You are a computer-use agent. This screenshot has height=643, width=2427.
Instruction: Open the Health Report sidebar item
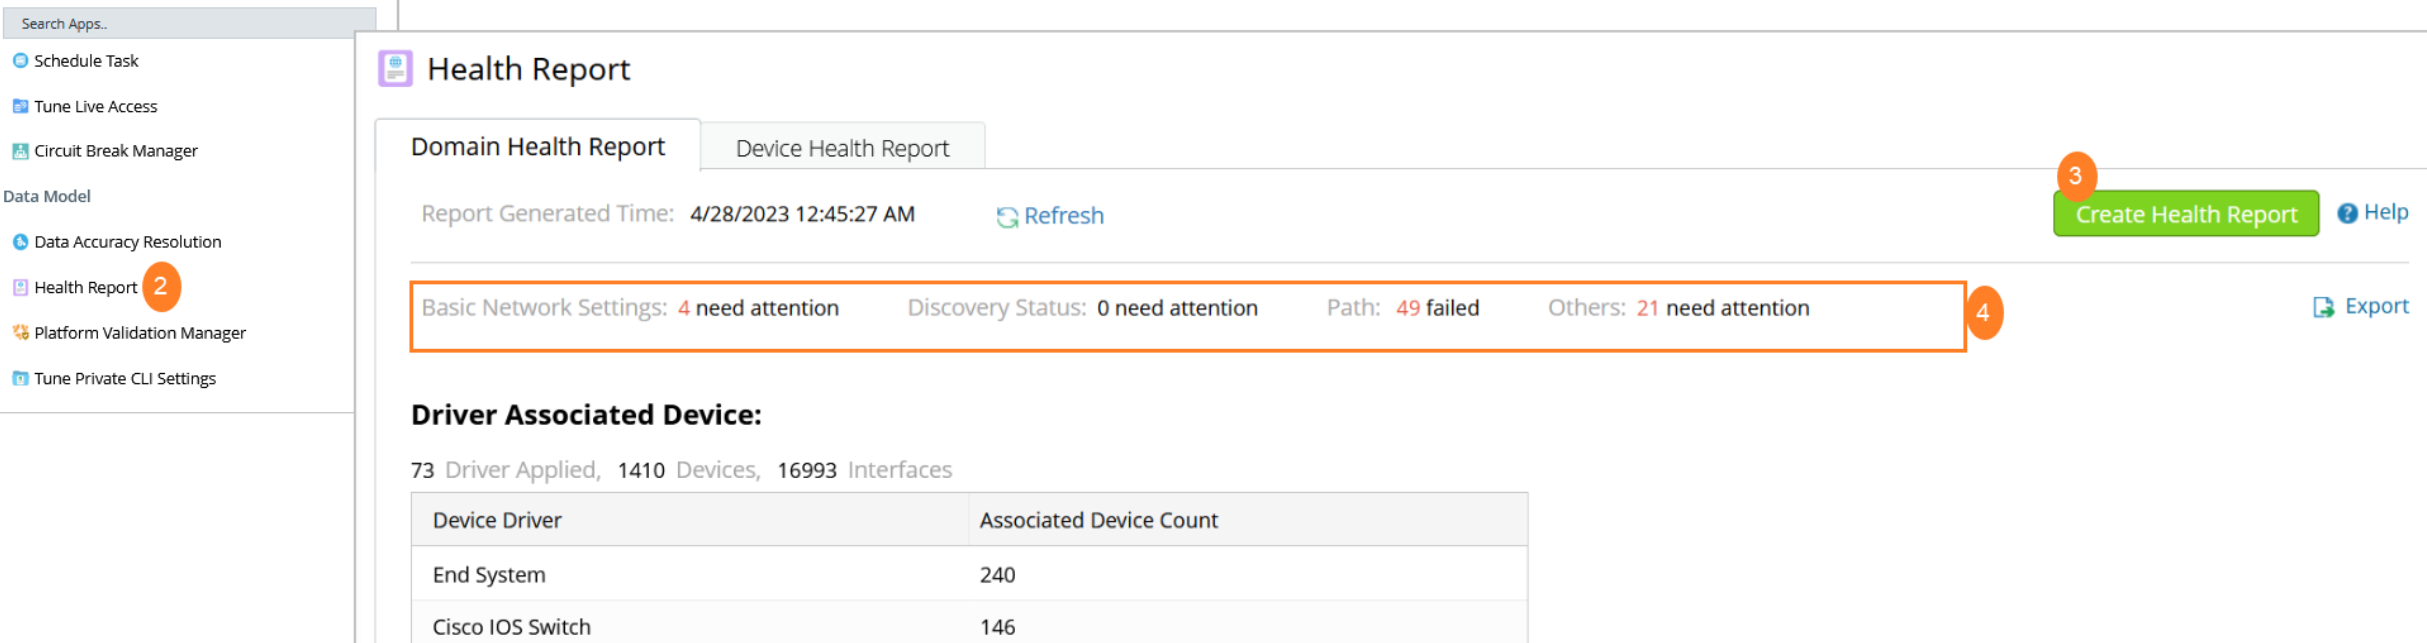click(x=85, y=288)
